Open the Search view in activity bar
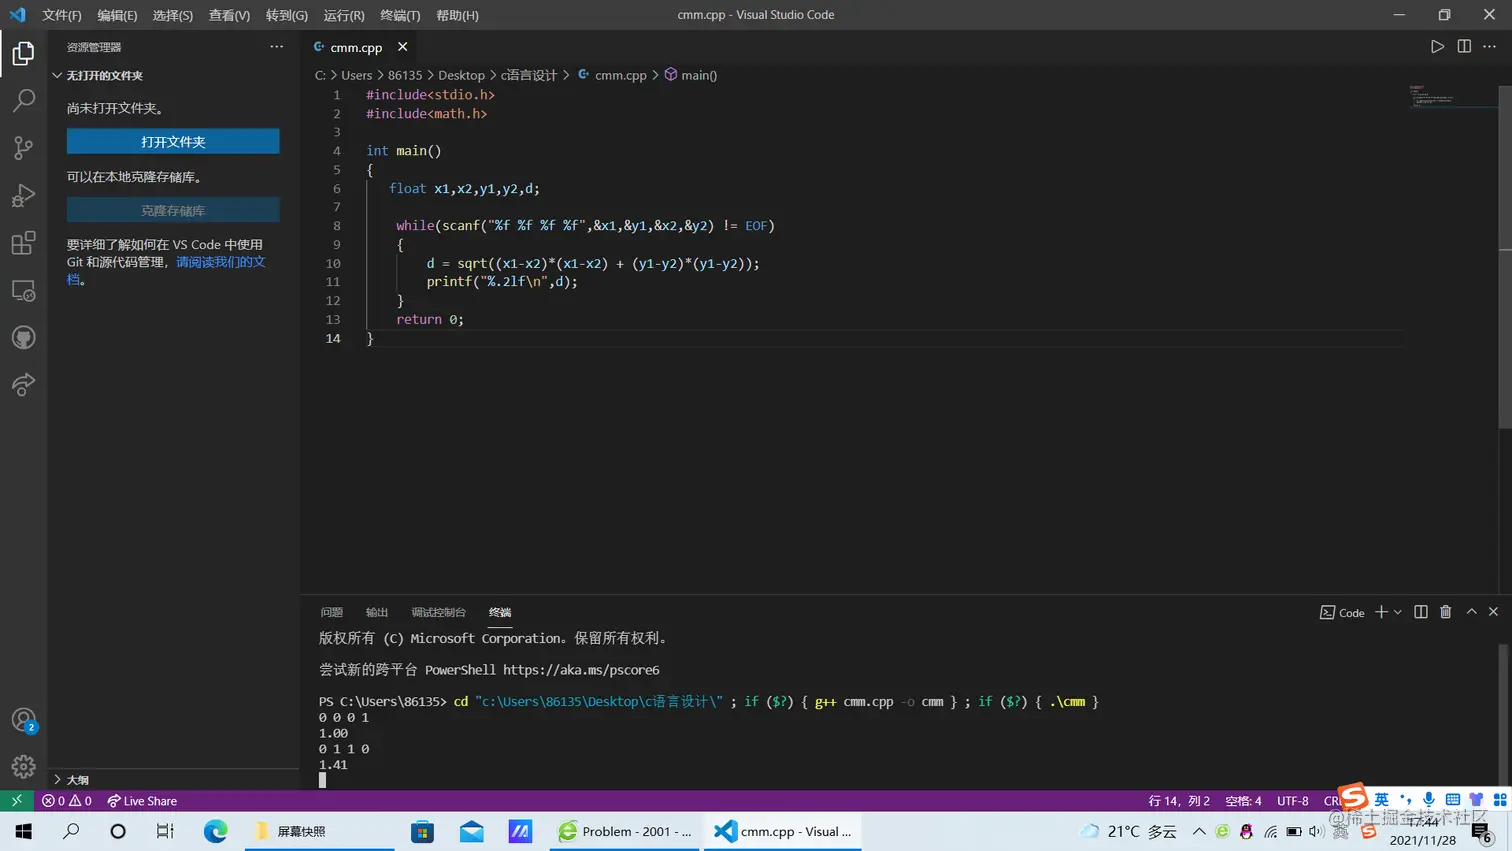 click(23, 100)
